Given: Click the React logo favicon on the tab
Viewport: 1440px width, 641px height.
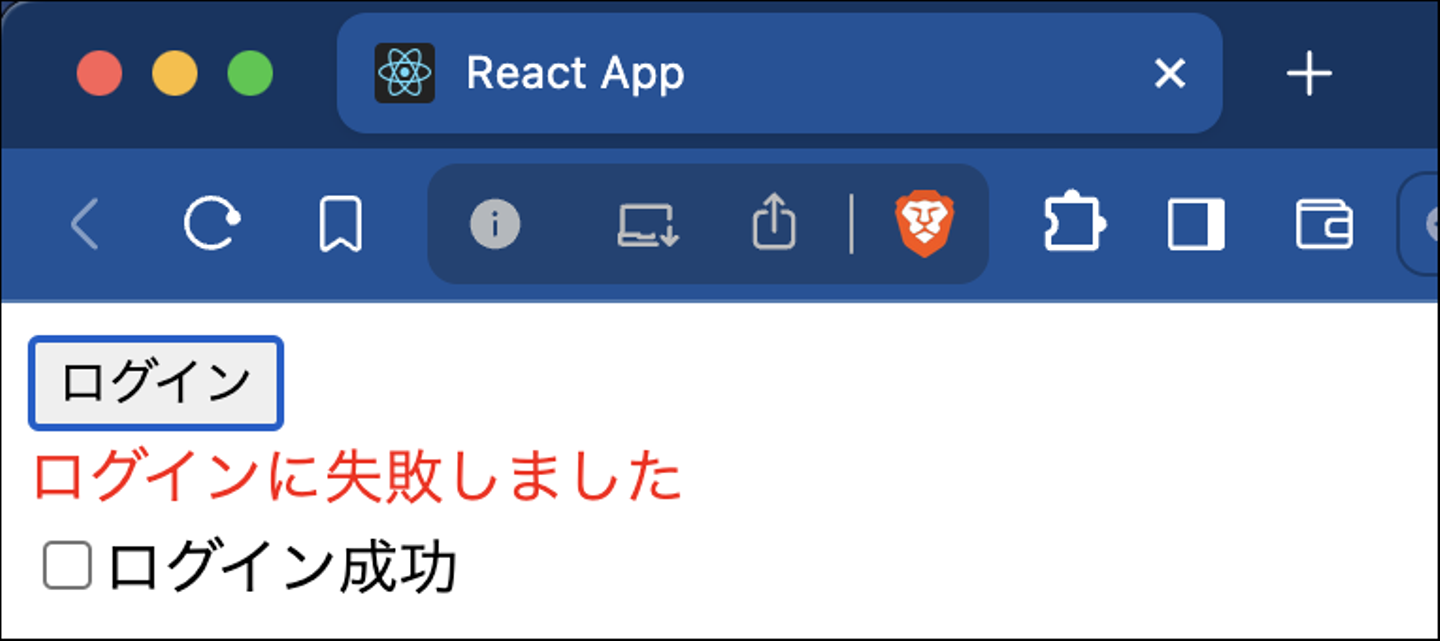Looking at the screenshot, I should [404, 73].
